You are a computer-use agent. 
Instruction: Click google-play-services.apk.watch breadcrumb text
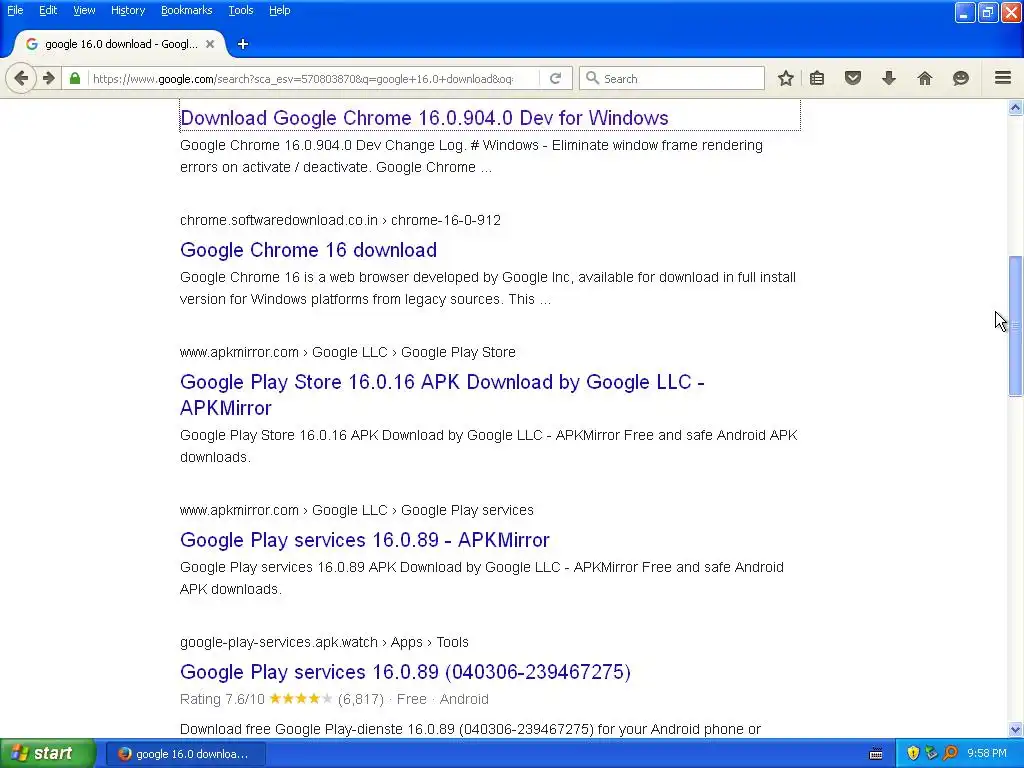tap(324, 642)
